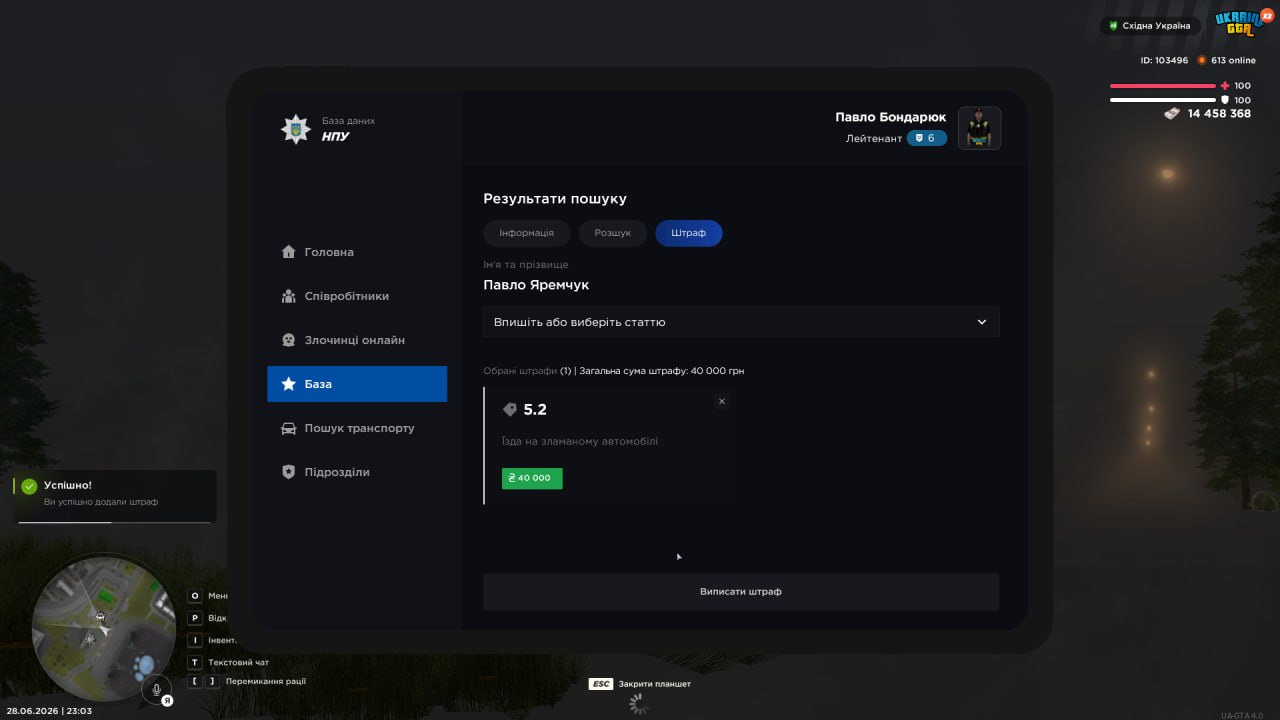Click the Результати пошуку heading
This screenshot has height=720, width=1280.
tap(555, 199)
